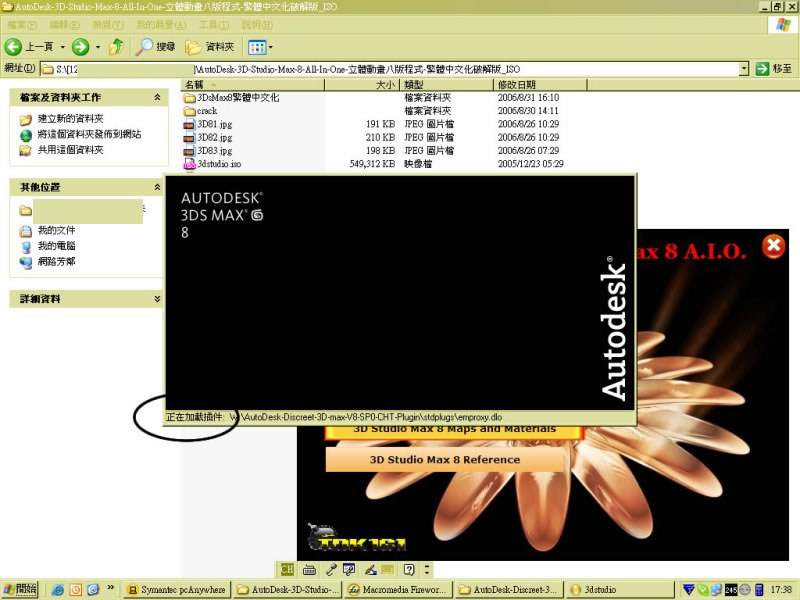Image resolution: width=800 pixels, height=600 pixels.
Task: Open 網路芳鄰 from other places
Action: tap(56, 262)
